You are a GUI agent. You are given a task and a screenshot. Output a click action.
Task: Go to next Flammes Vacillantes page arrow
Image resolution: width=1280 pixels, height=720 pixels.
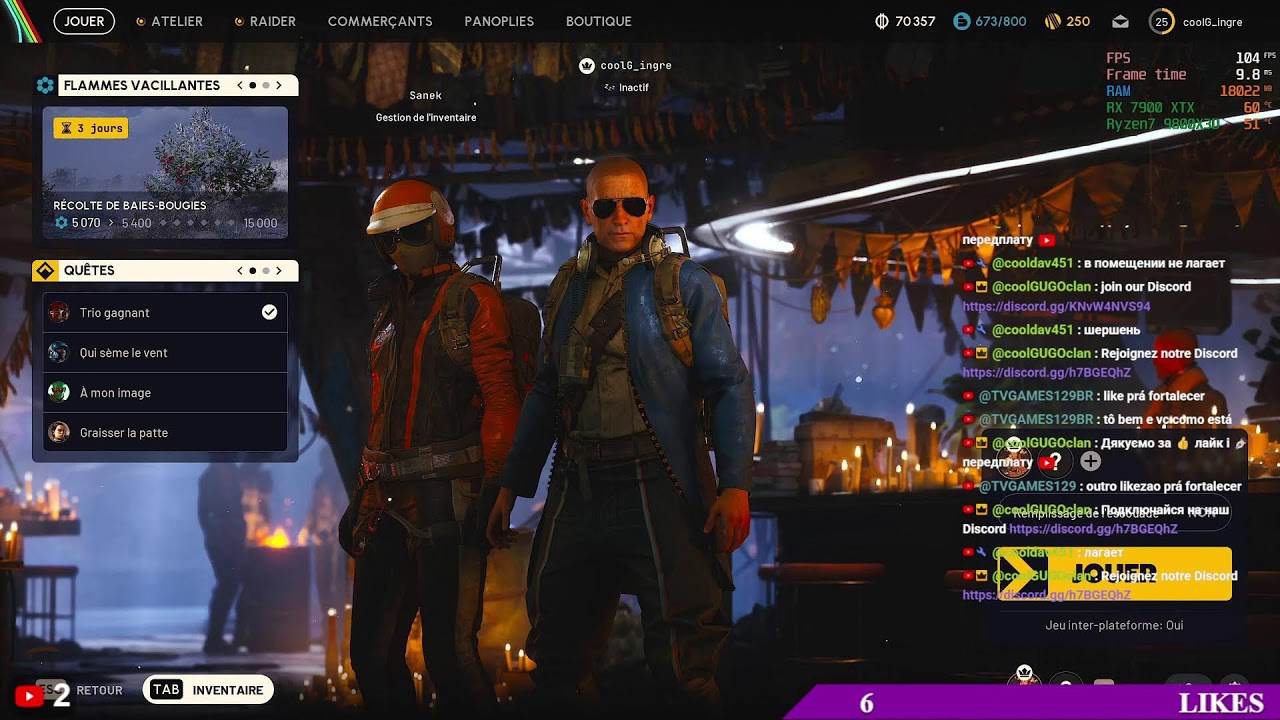279,86
